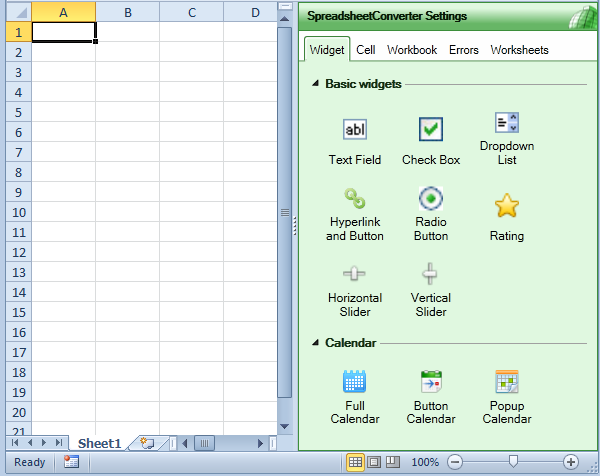Add a star Rating widget
This screenshot has height=476, width=600.
[507, 217]
